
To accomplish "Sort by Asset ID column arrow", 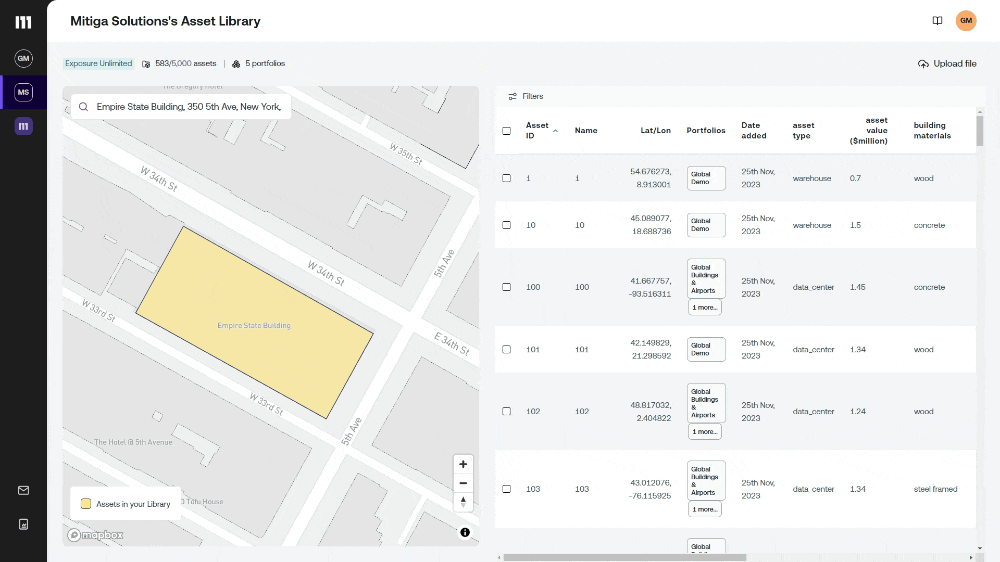I will point(555,131).
